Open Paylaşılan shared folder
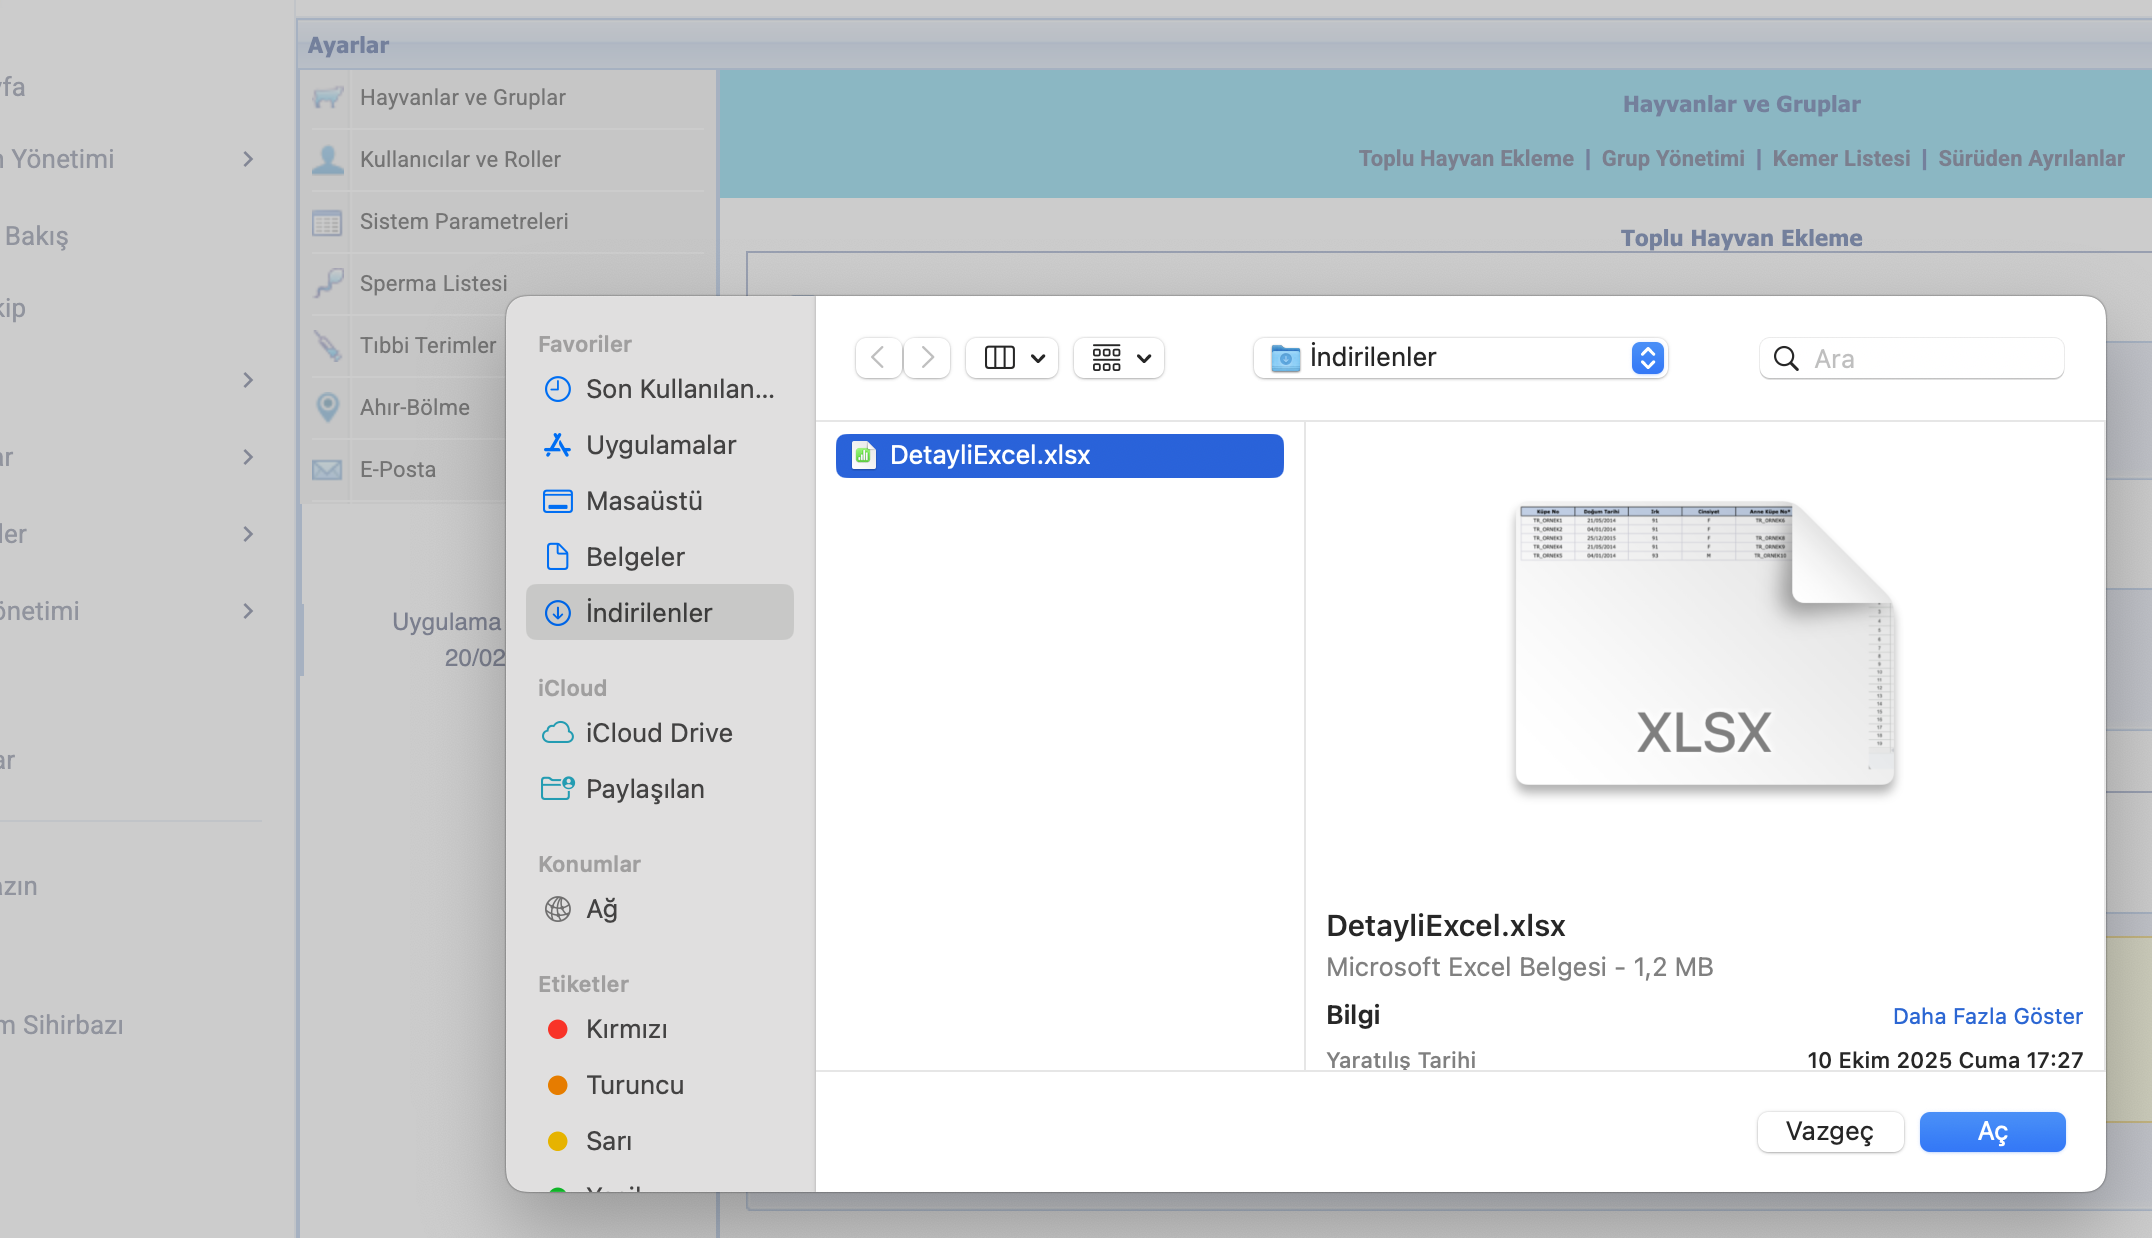 pyautogui.click(x=644, y=789)
